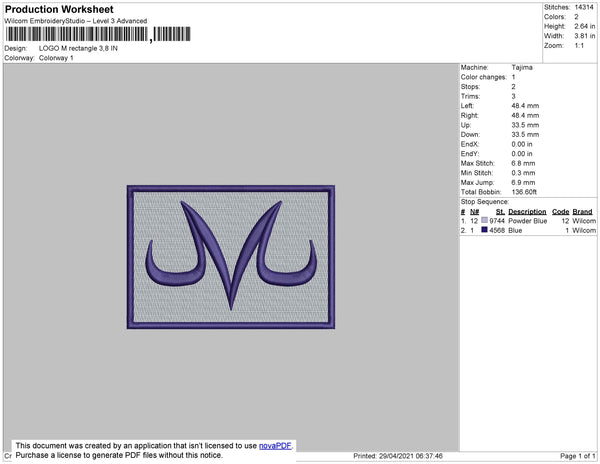Select the EndX label
The image size is (600, 464).
coord(470,144)
